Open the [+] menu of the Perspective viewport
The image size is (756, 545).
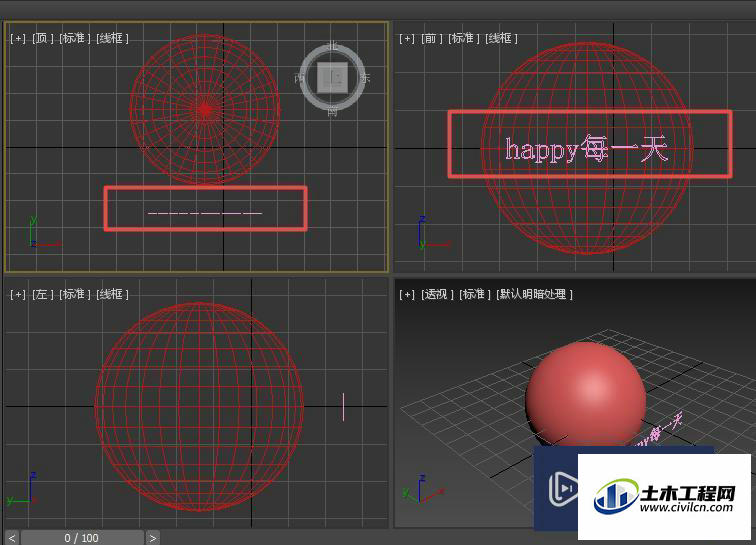click(407, 294)
